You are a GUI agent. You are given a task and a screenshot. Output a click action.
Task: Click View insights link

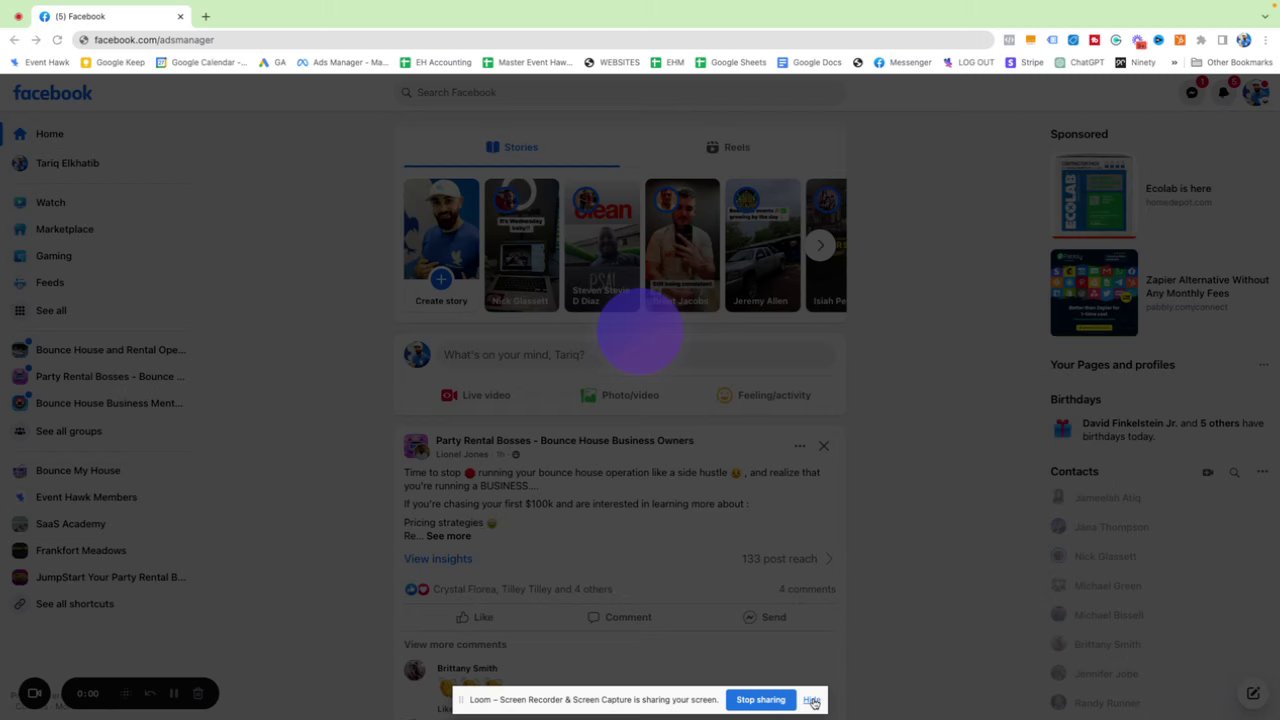coord(438,559)
